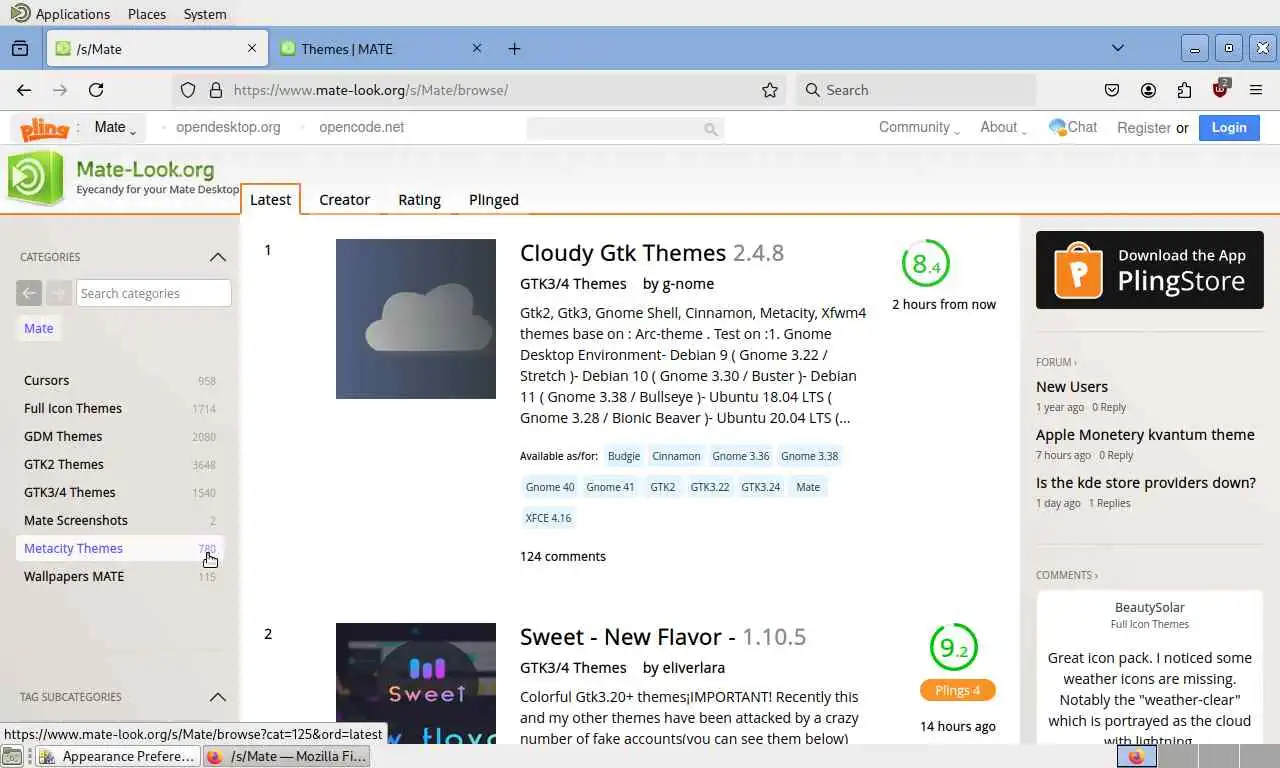Click the XFCE 4.16 tag
The image size is (1280, 768).
tap(548, 518)
